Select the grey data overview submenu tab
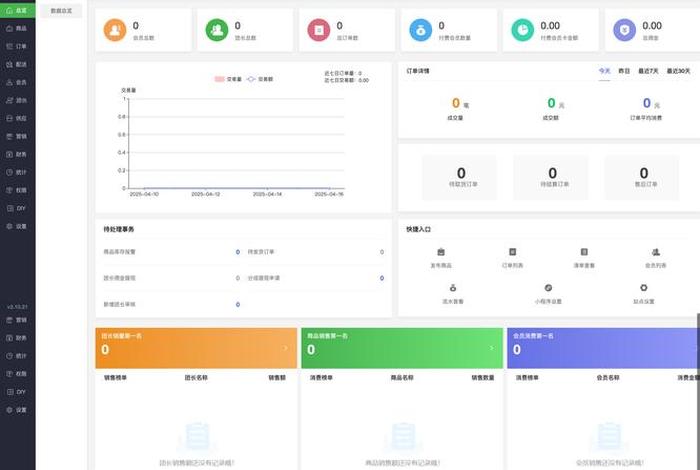This screenshot has width=700, height=470. (x=61, y=10)
